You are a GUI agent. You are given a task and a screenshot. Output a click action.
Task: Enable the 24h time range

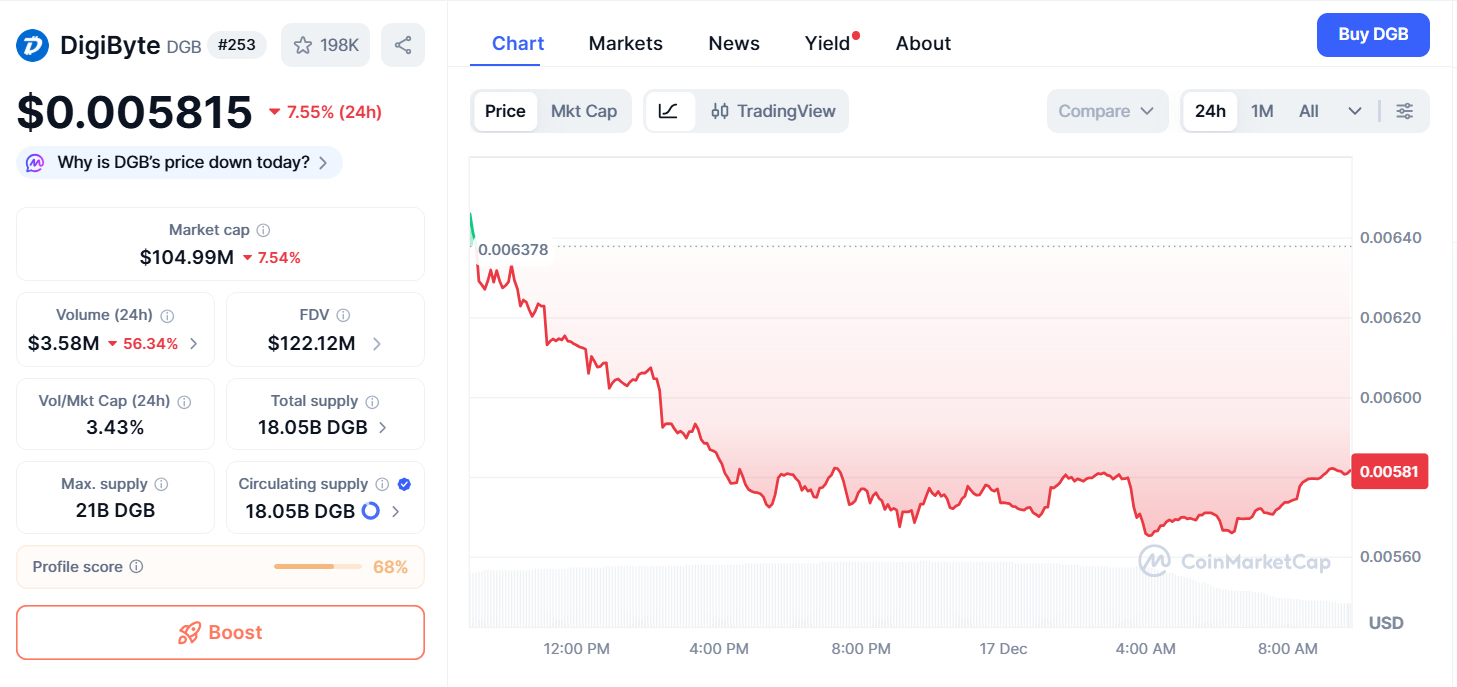(x=1210, y=111)
